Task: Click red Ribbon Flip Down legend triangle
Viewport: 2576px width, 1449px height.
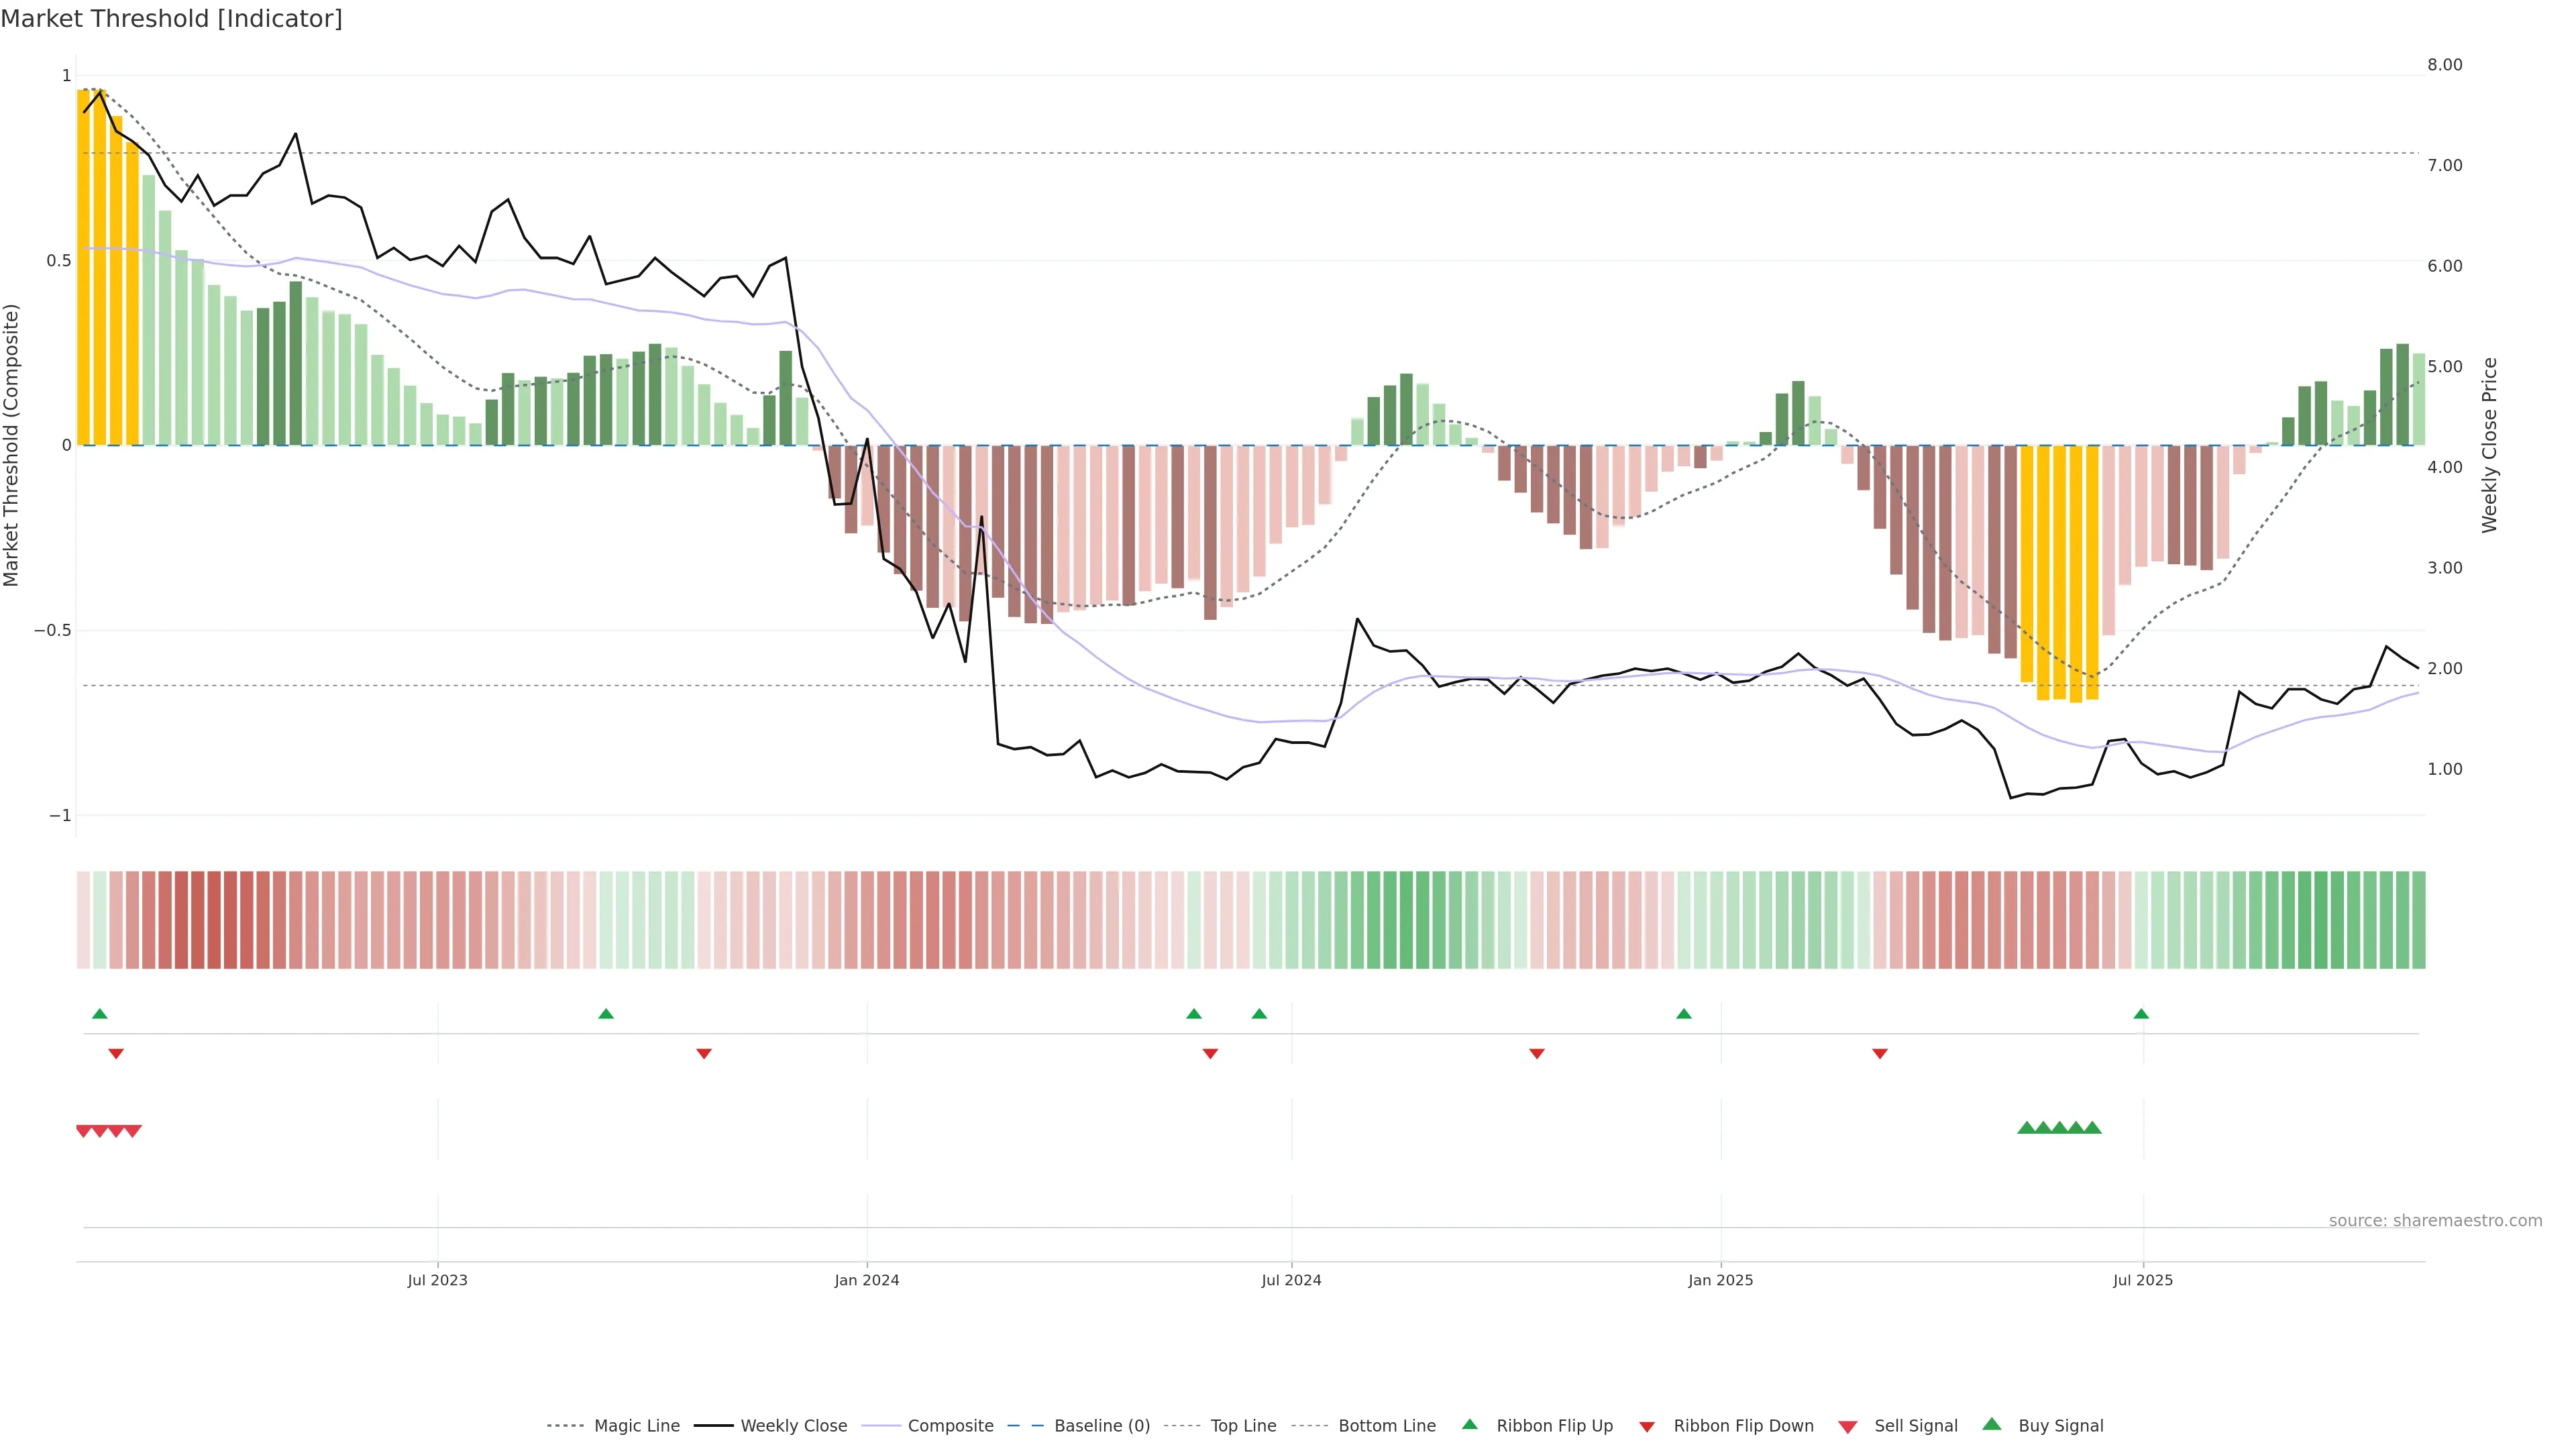Action: tap(1647, 1427)
